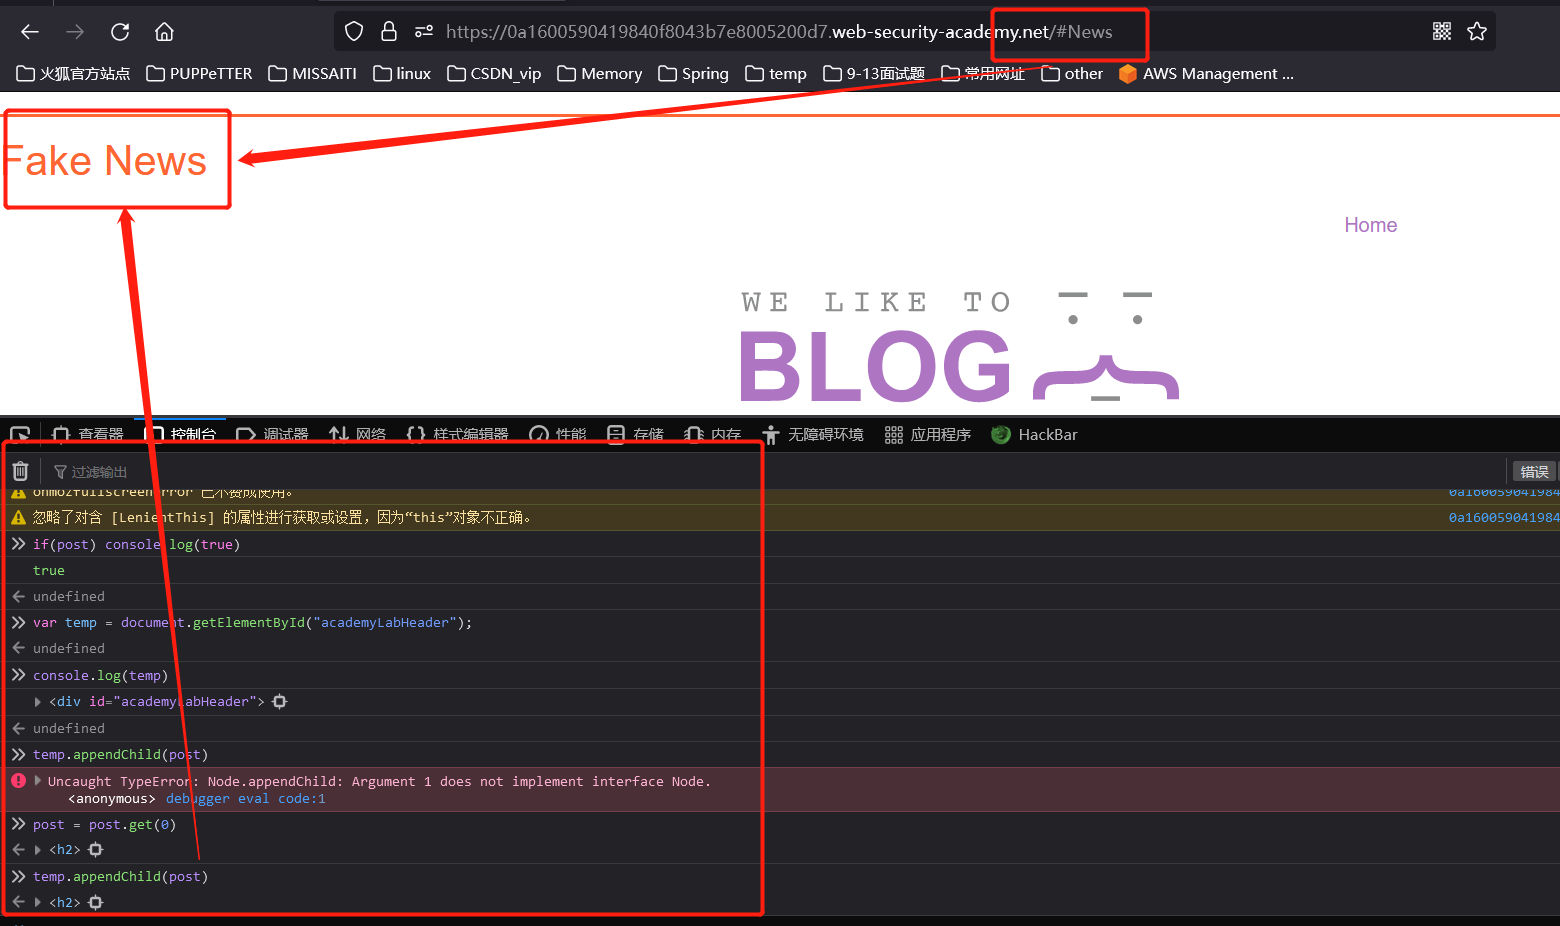Open the MISSAITI bookmark folder
Screen dimensions: 1560x926
[313, 74]
